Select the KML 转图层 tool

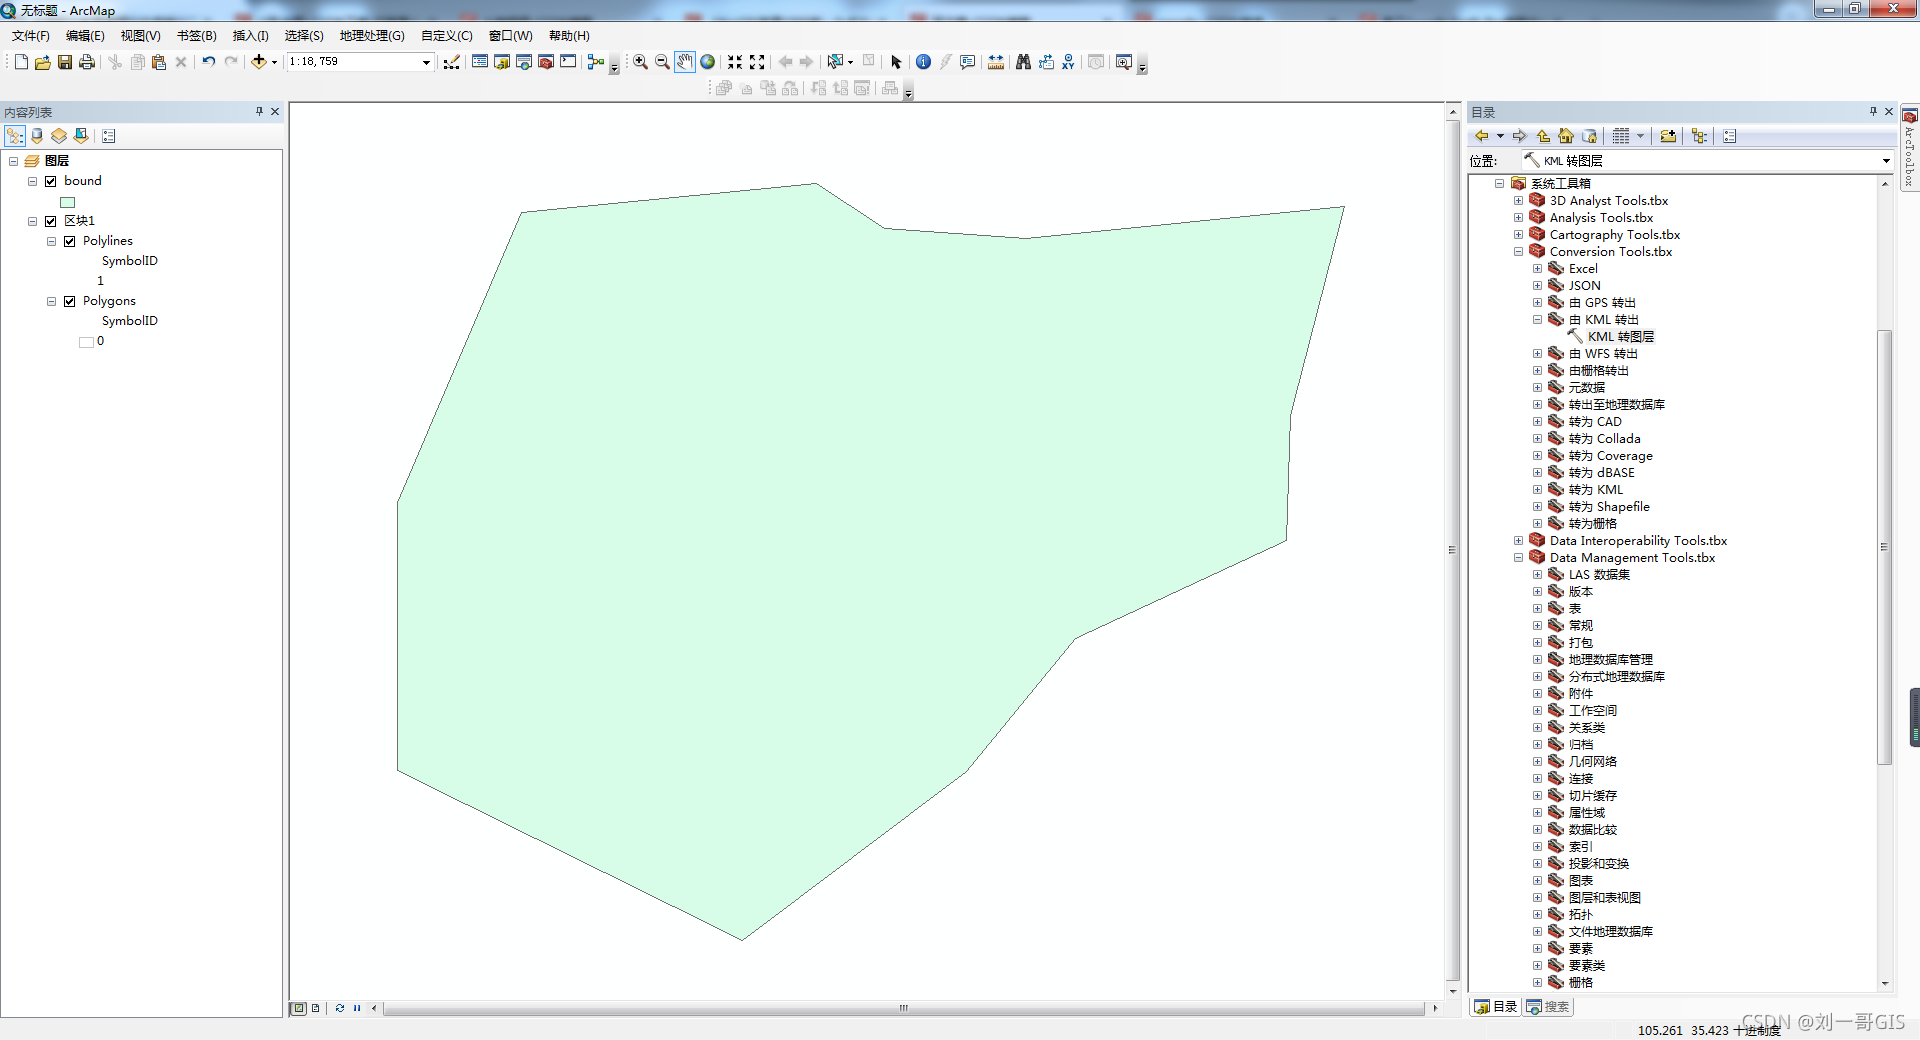tap(1620, 337)
